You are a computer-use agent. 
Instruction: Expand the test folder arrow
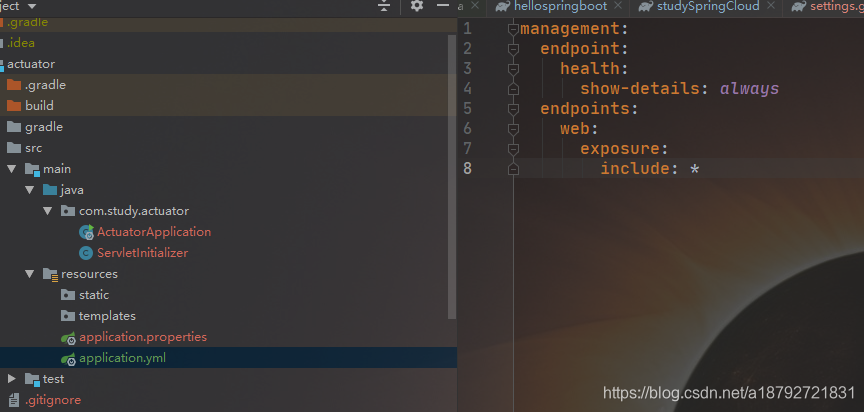[12, 379]
